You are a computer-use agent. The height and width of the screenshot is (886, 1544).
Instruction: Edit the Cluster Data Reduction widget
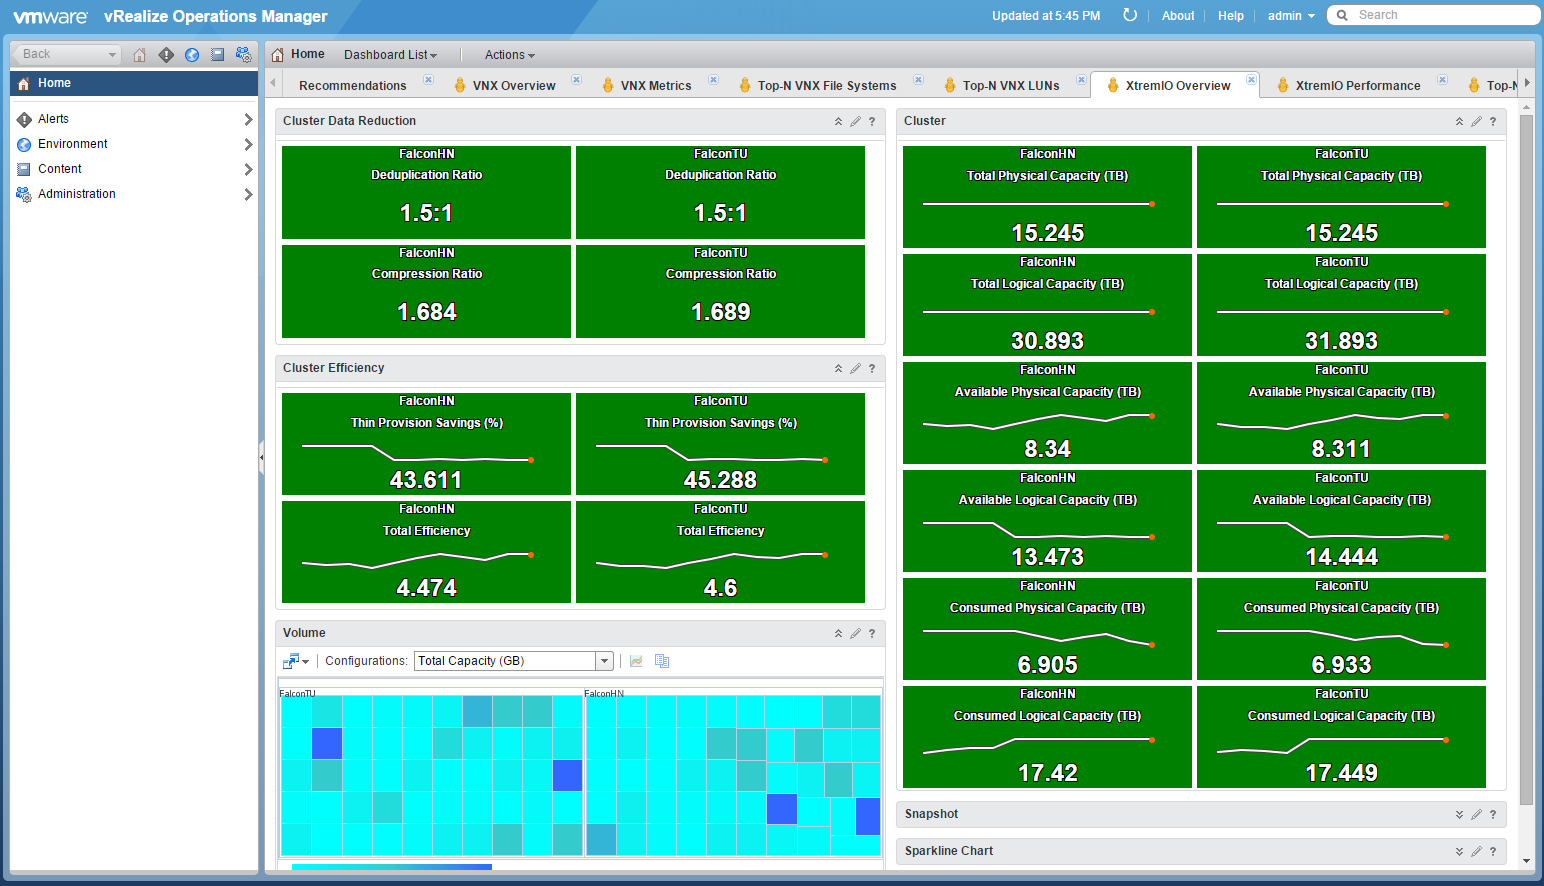(x=855, y=121)
